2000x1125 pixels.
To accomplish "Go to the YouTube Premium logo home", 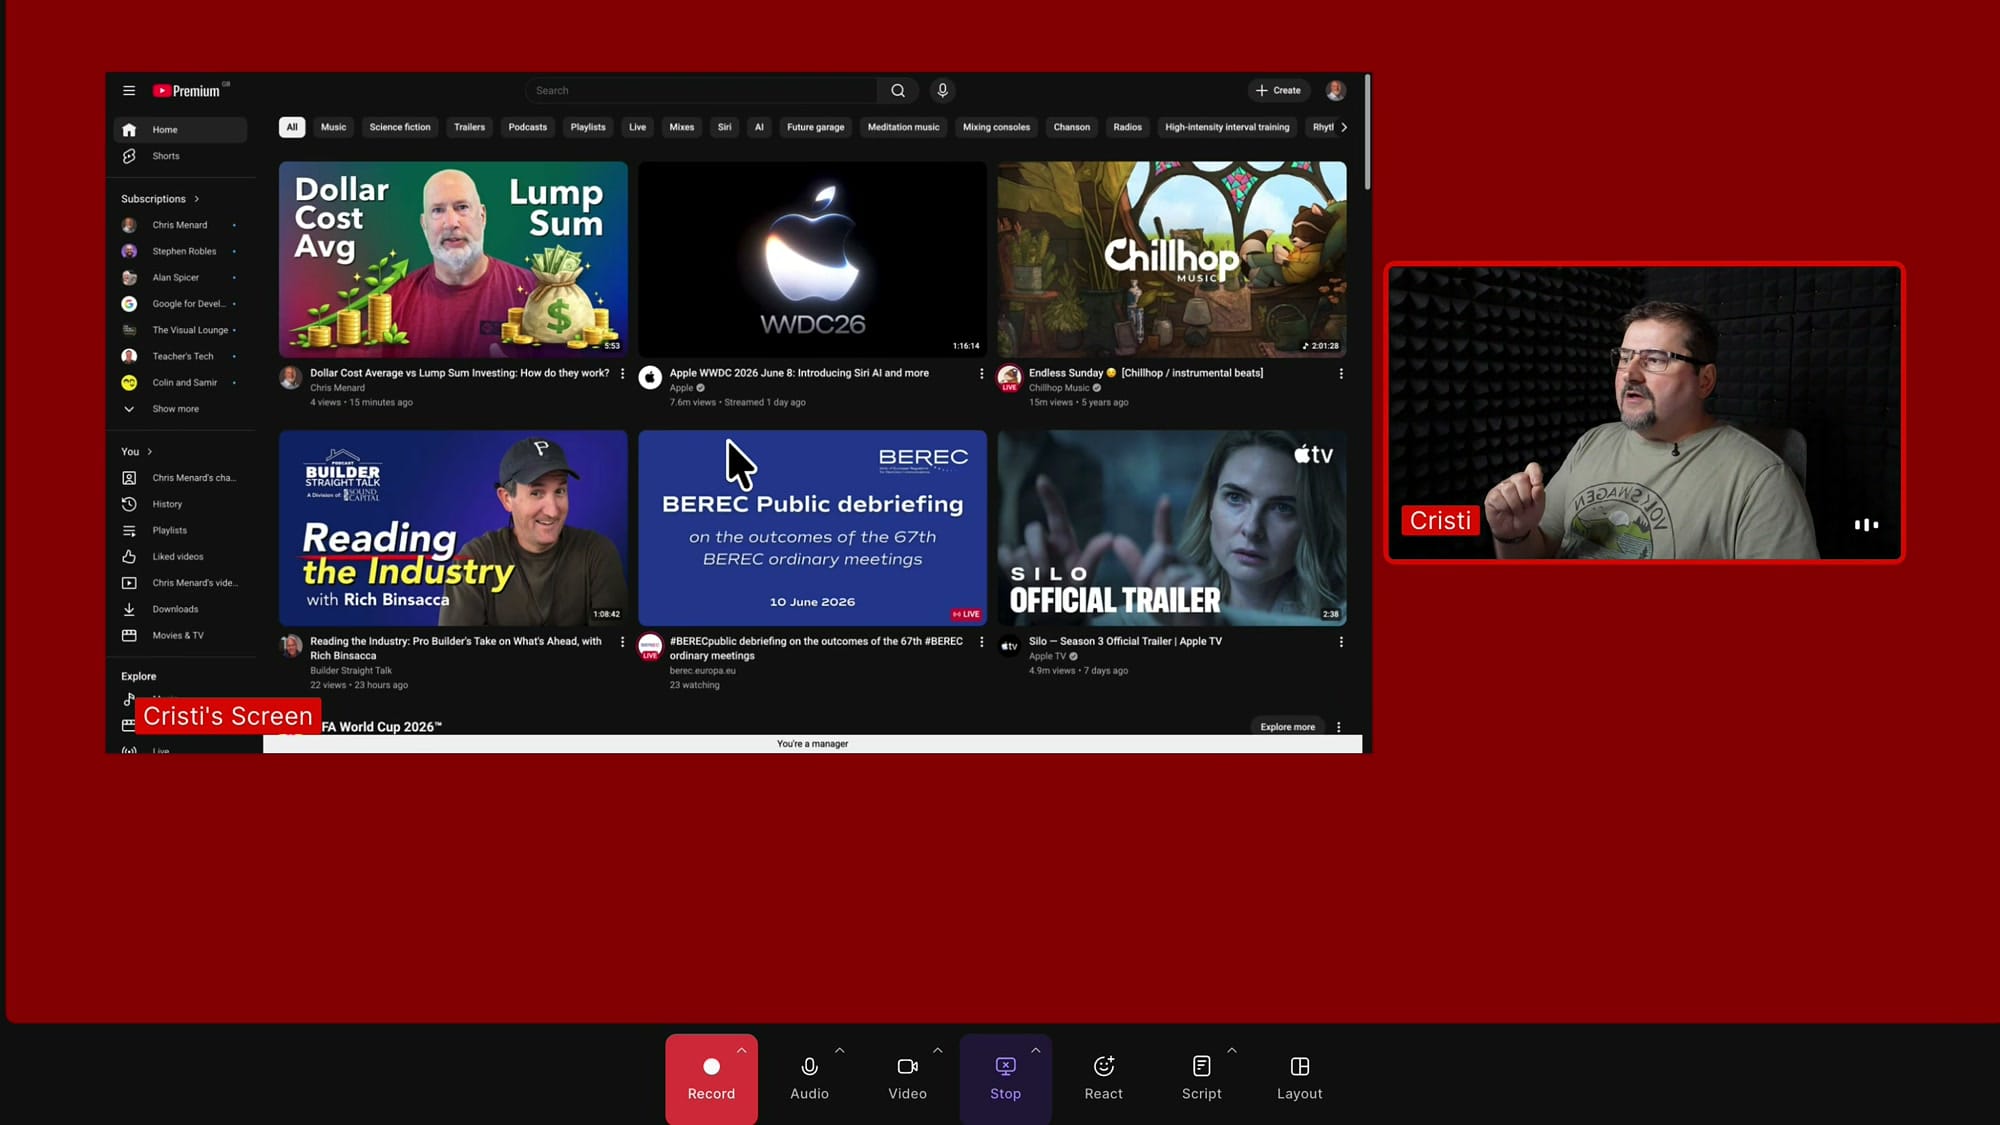I will pyautogui.click(x=187, y=91).
